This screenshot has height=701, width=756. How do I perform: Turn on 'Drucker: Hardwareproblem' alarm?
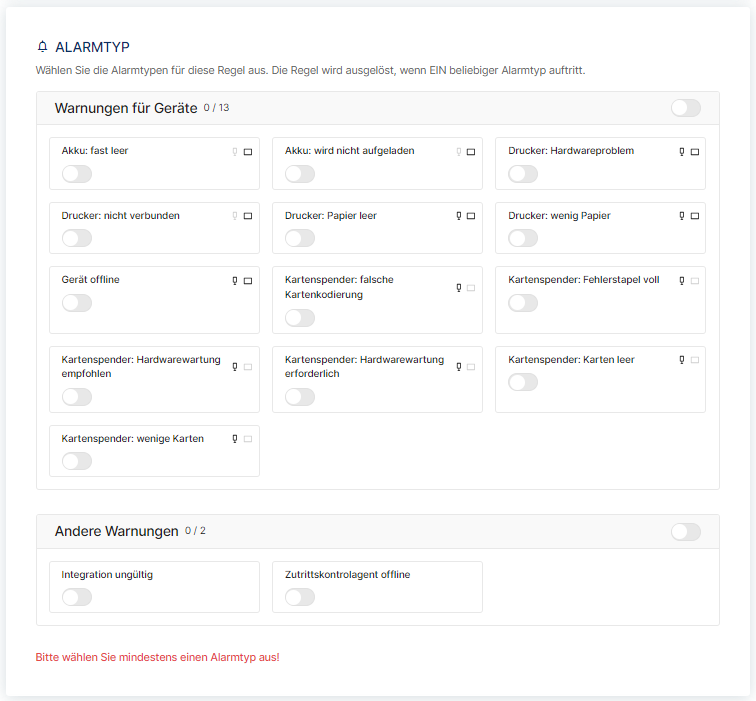pos(523,174)
